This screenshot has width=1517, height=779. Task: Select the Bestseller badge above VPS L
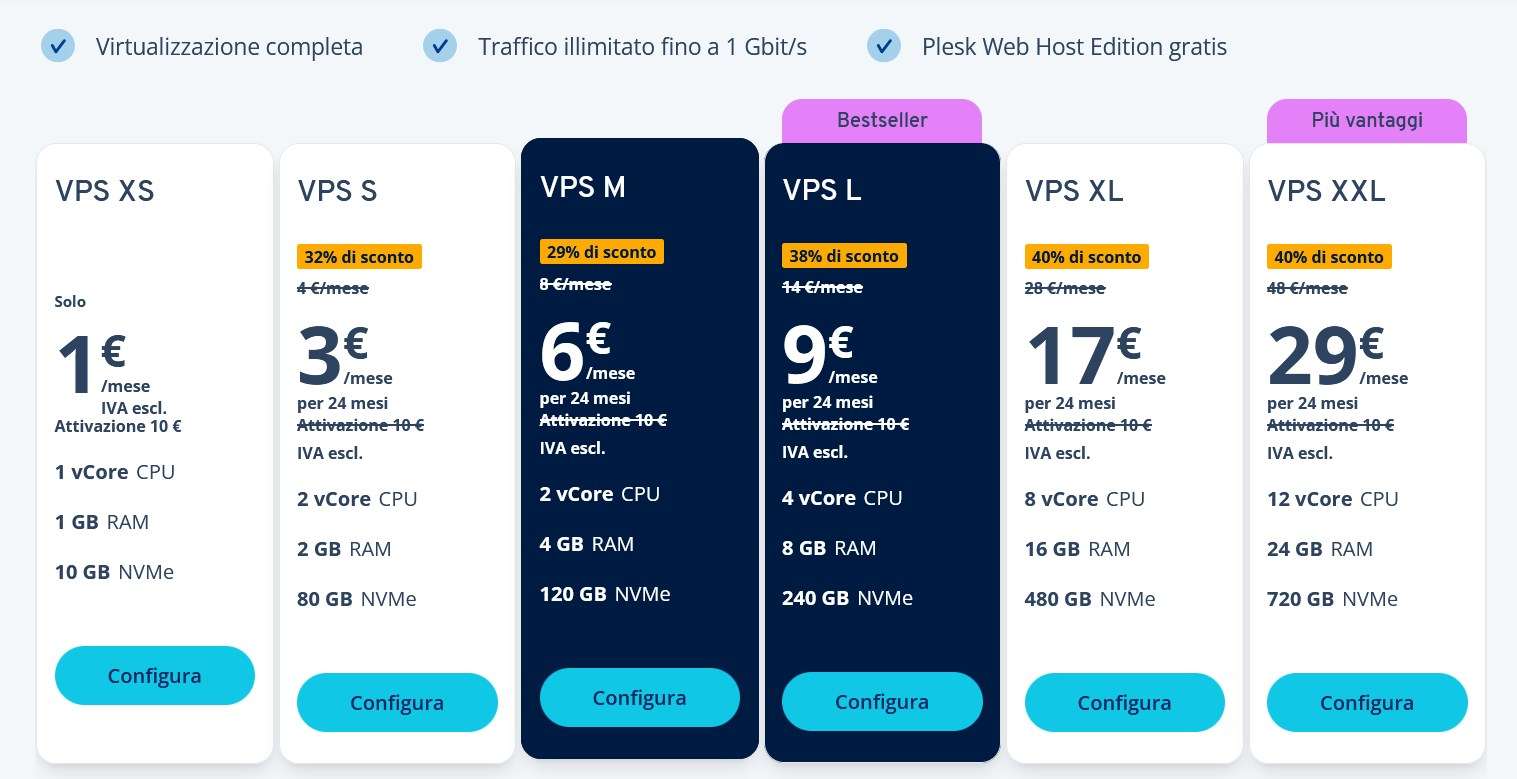coord(882,121)
